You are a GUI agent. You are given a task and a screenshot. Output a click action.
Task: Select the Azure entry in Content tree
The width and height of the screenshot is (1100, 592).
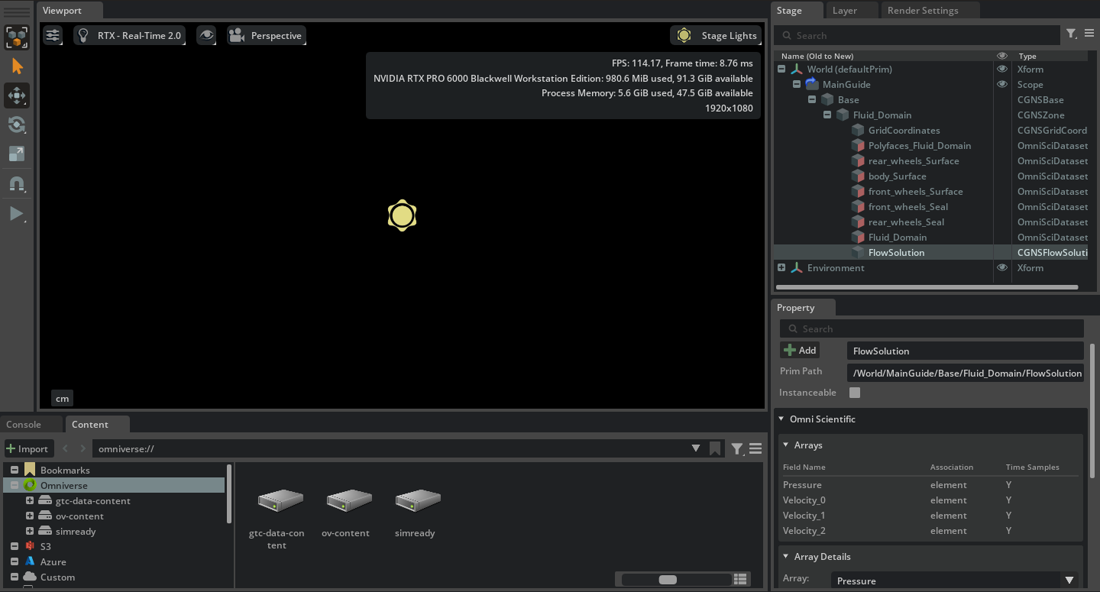[x=53, y=562]
